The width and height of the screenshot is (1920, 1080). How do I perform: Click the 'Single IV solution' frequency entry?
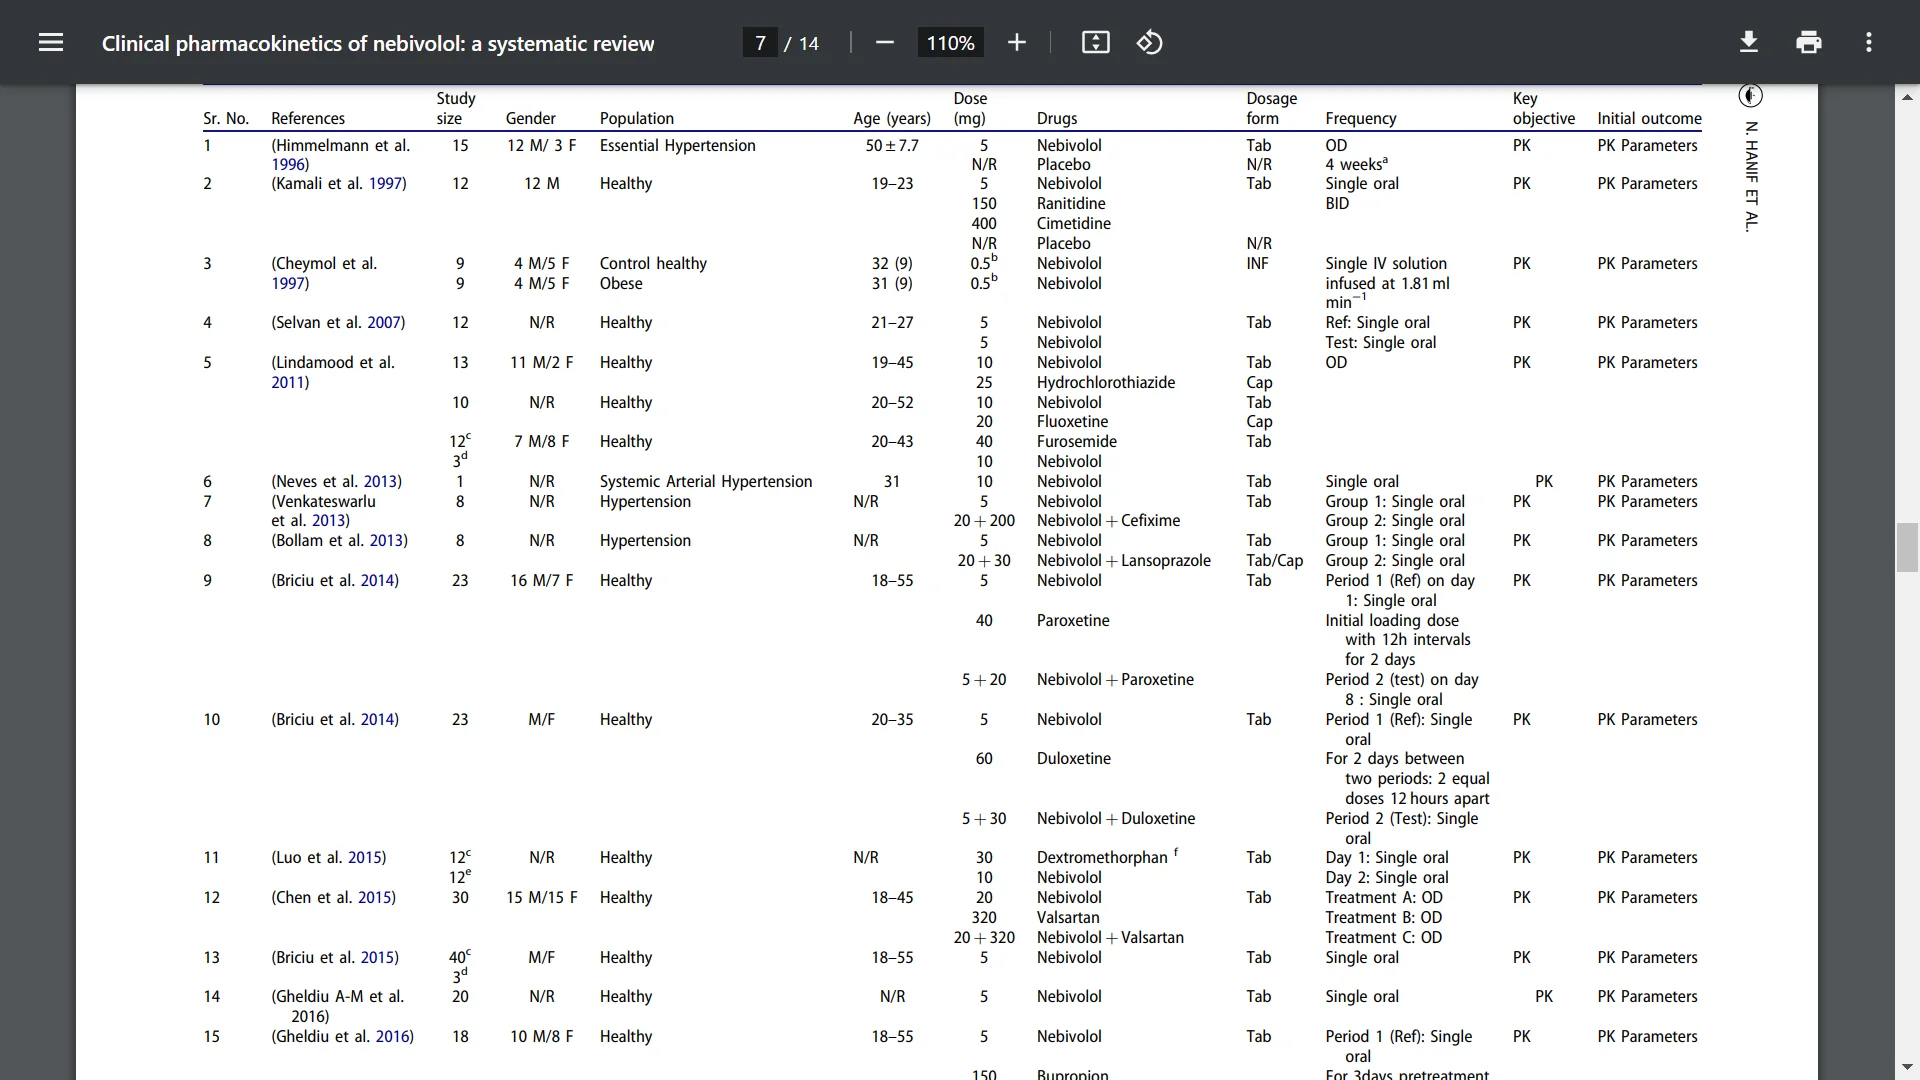1386,264
